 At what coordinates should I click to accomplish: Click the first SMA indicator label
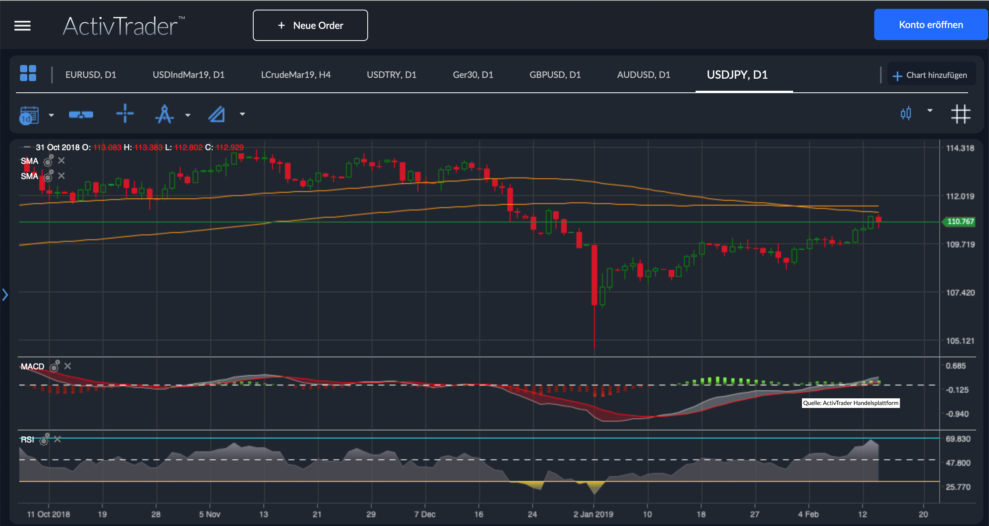click(30, 161)
